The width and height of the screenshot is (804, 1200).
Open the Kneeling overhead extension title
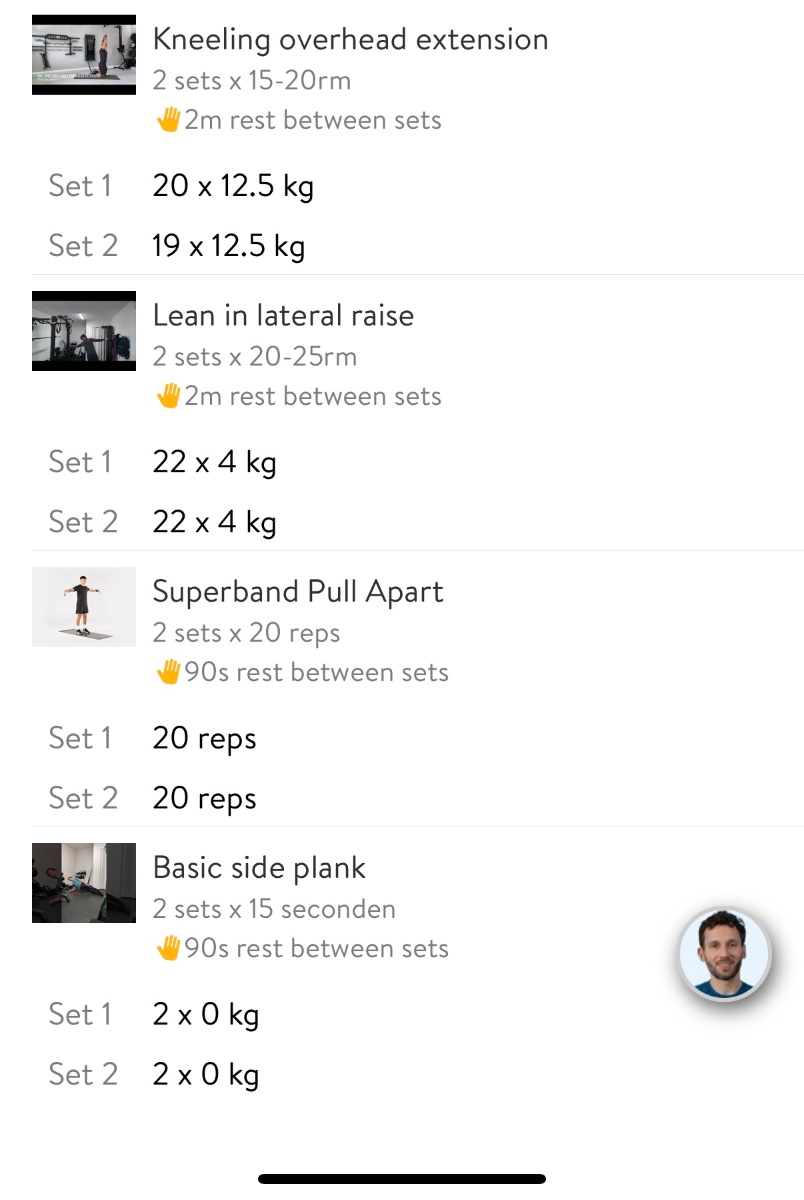350,40
